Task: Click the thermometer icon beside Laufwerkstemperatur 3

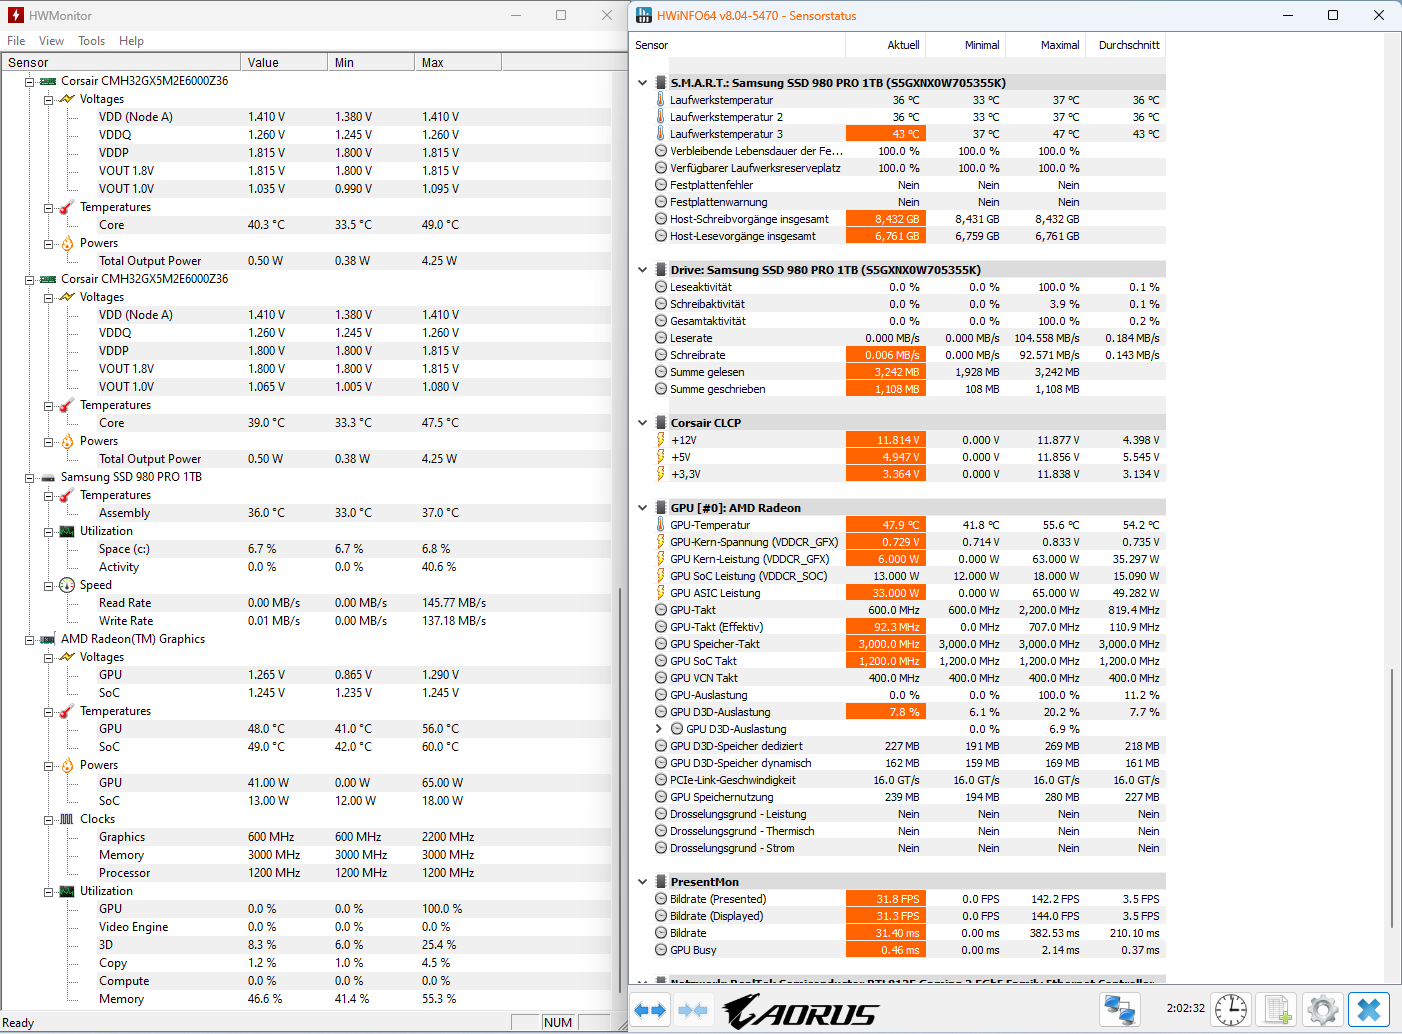Action: click(x=660, y=134)
